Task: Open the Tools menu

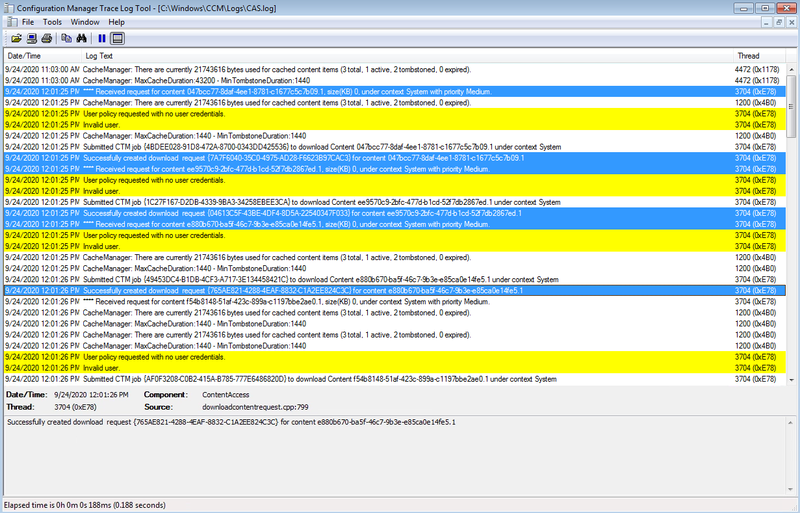Action: coord(52,21)
